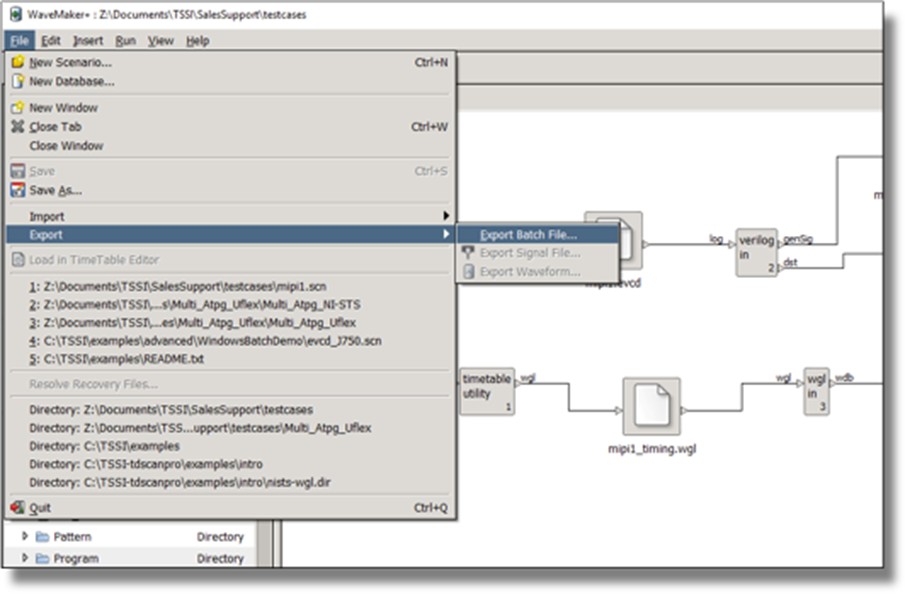Click the Ctrl+N shortcut on New Scenario row
This screenshot has height=594, width=905.
(x=431, y=62)
